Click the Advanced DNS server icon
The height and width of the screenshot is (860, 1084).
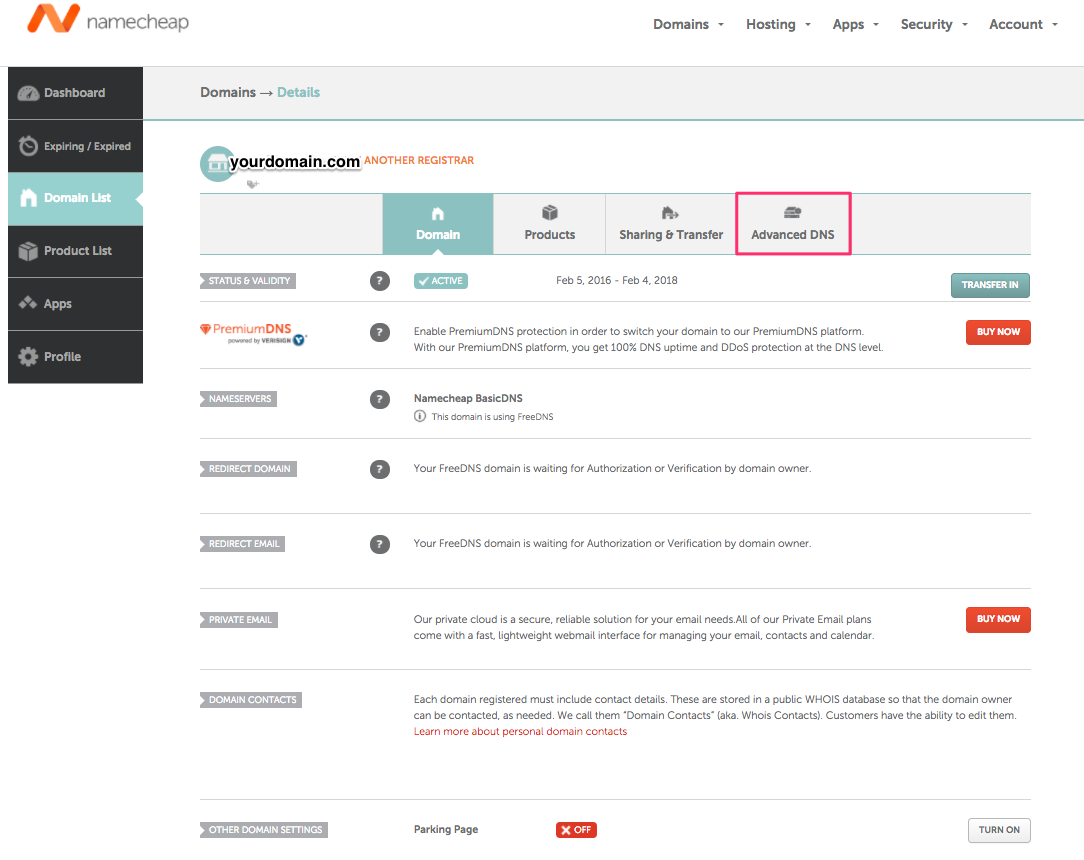tap(792, 212)
